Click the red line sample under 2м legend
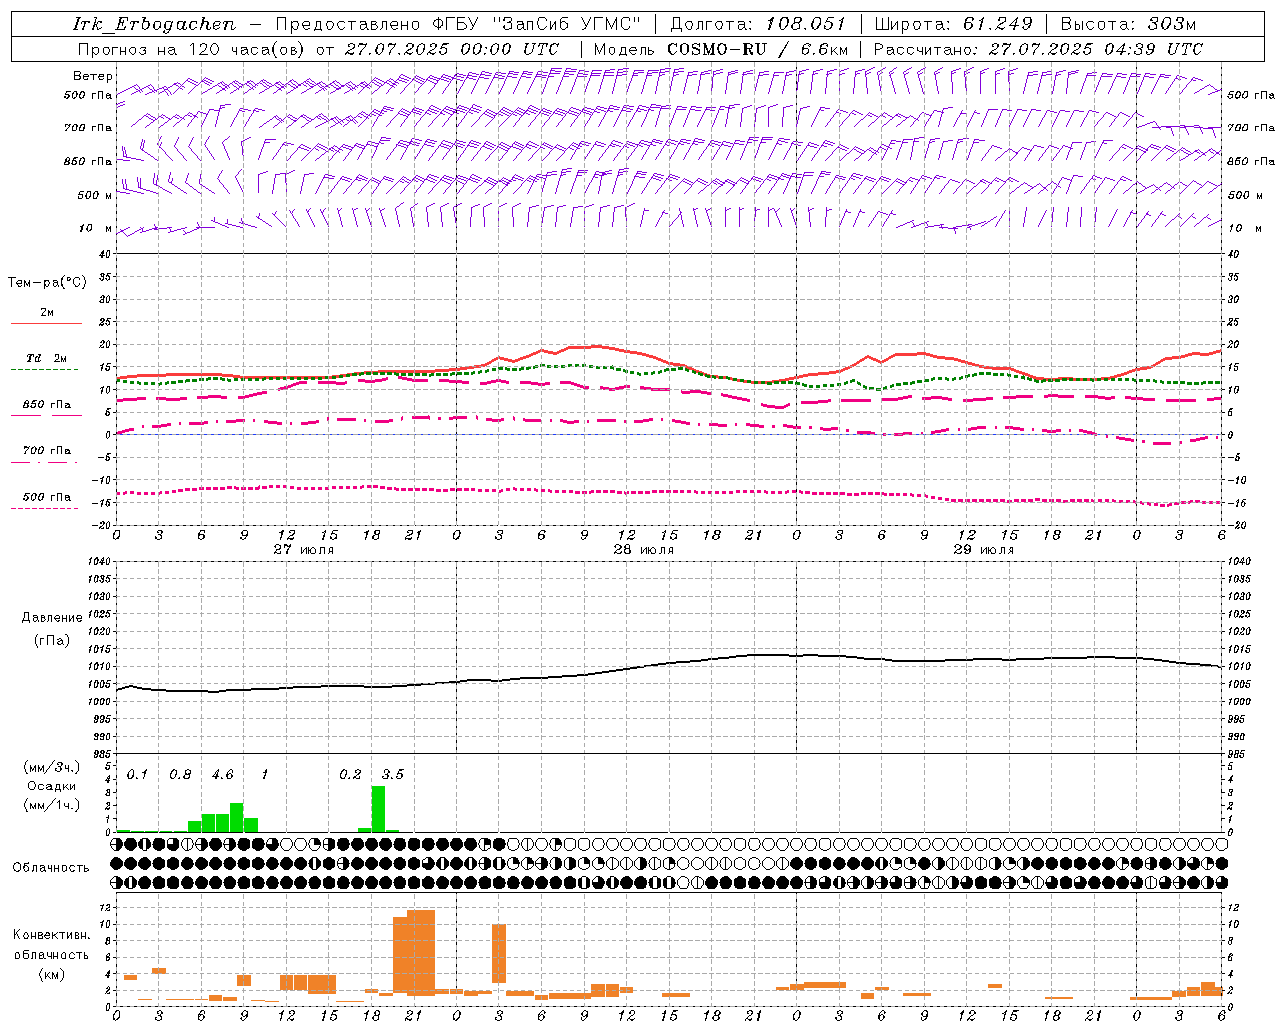This screenshot has height=1024, width=1280. [x=46, y=323]
